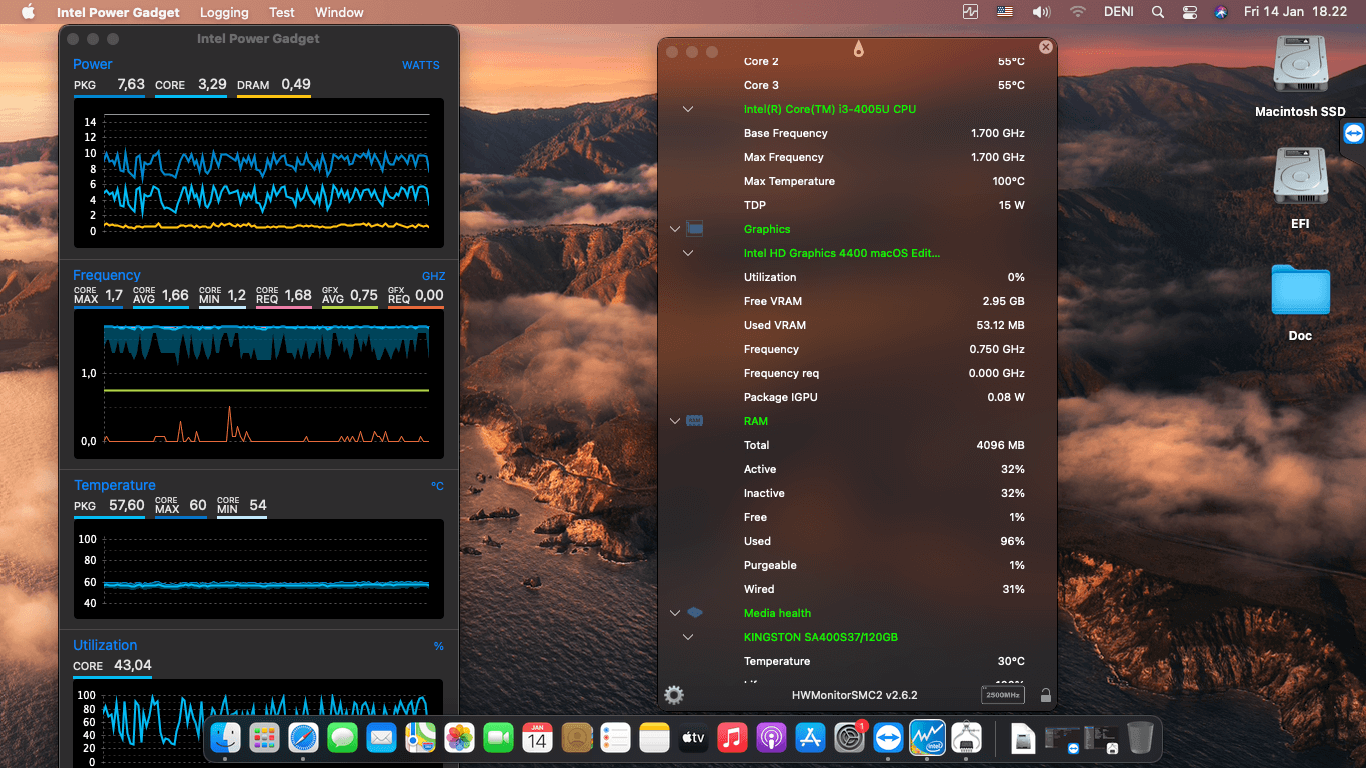Open HWMonitorSMC2 settings gear

click(x=674, y=695)
